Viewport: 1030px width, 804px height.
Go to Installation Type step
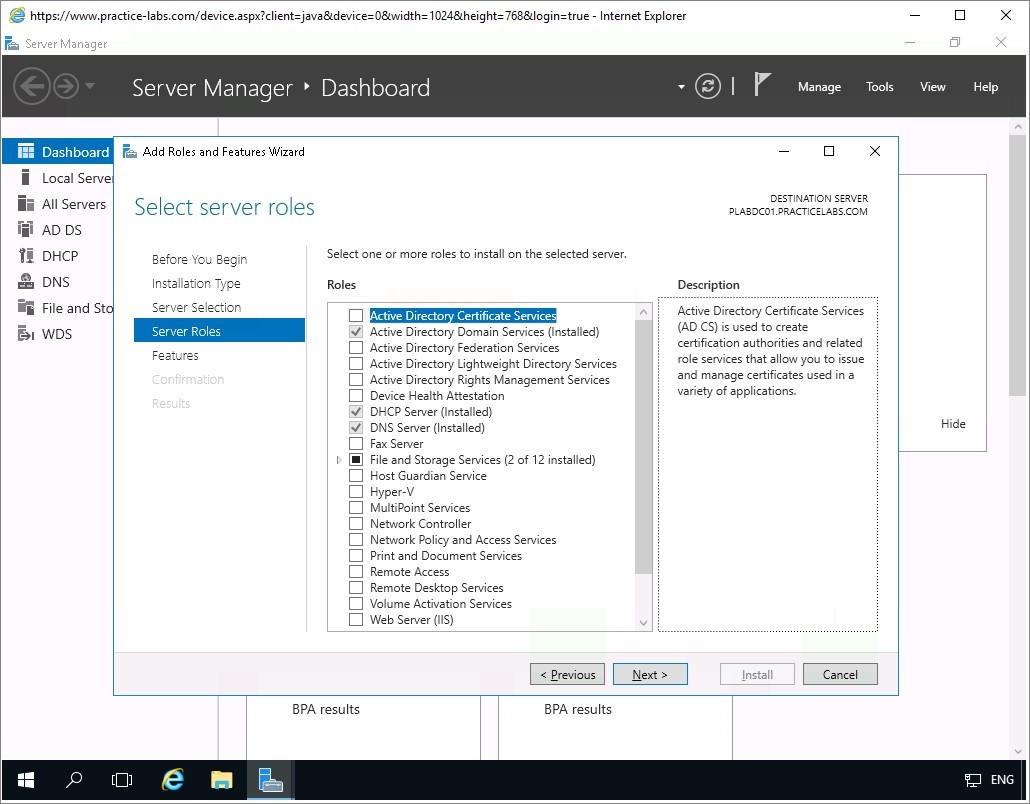(196, 283)
